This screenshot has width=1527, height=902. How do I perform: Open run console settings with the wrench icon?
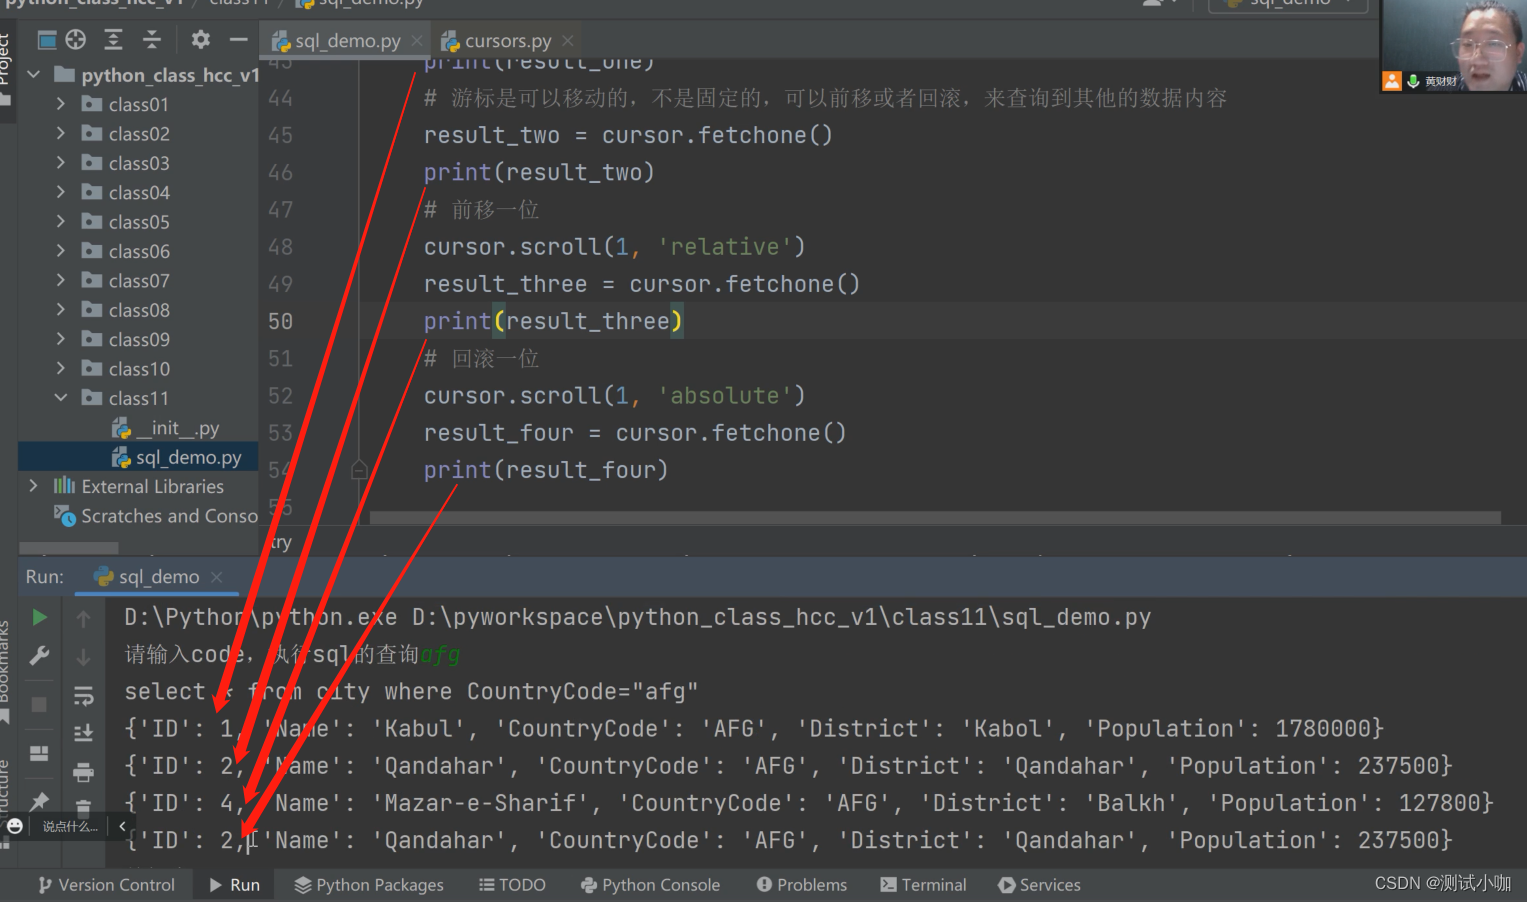(x=38, y=655)
